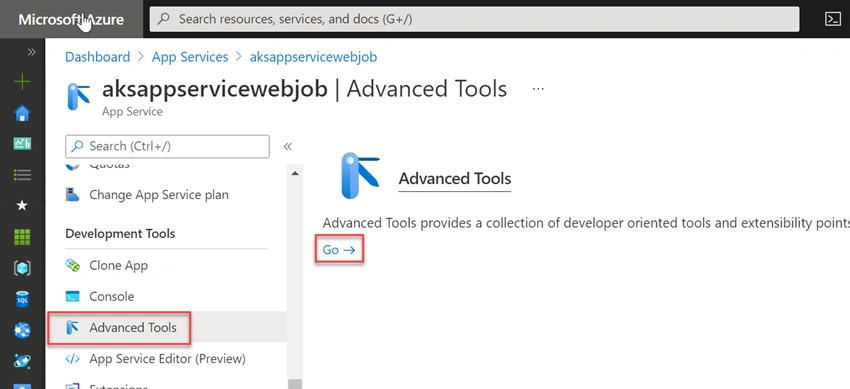
Task: Click the 'App Service' subtitle under the title
Action: [x=132, y=112]
